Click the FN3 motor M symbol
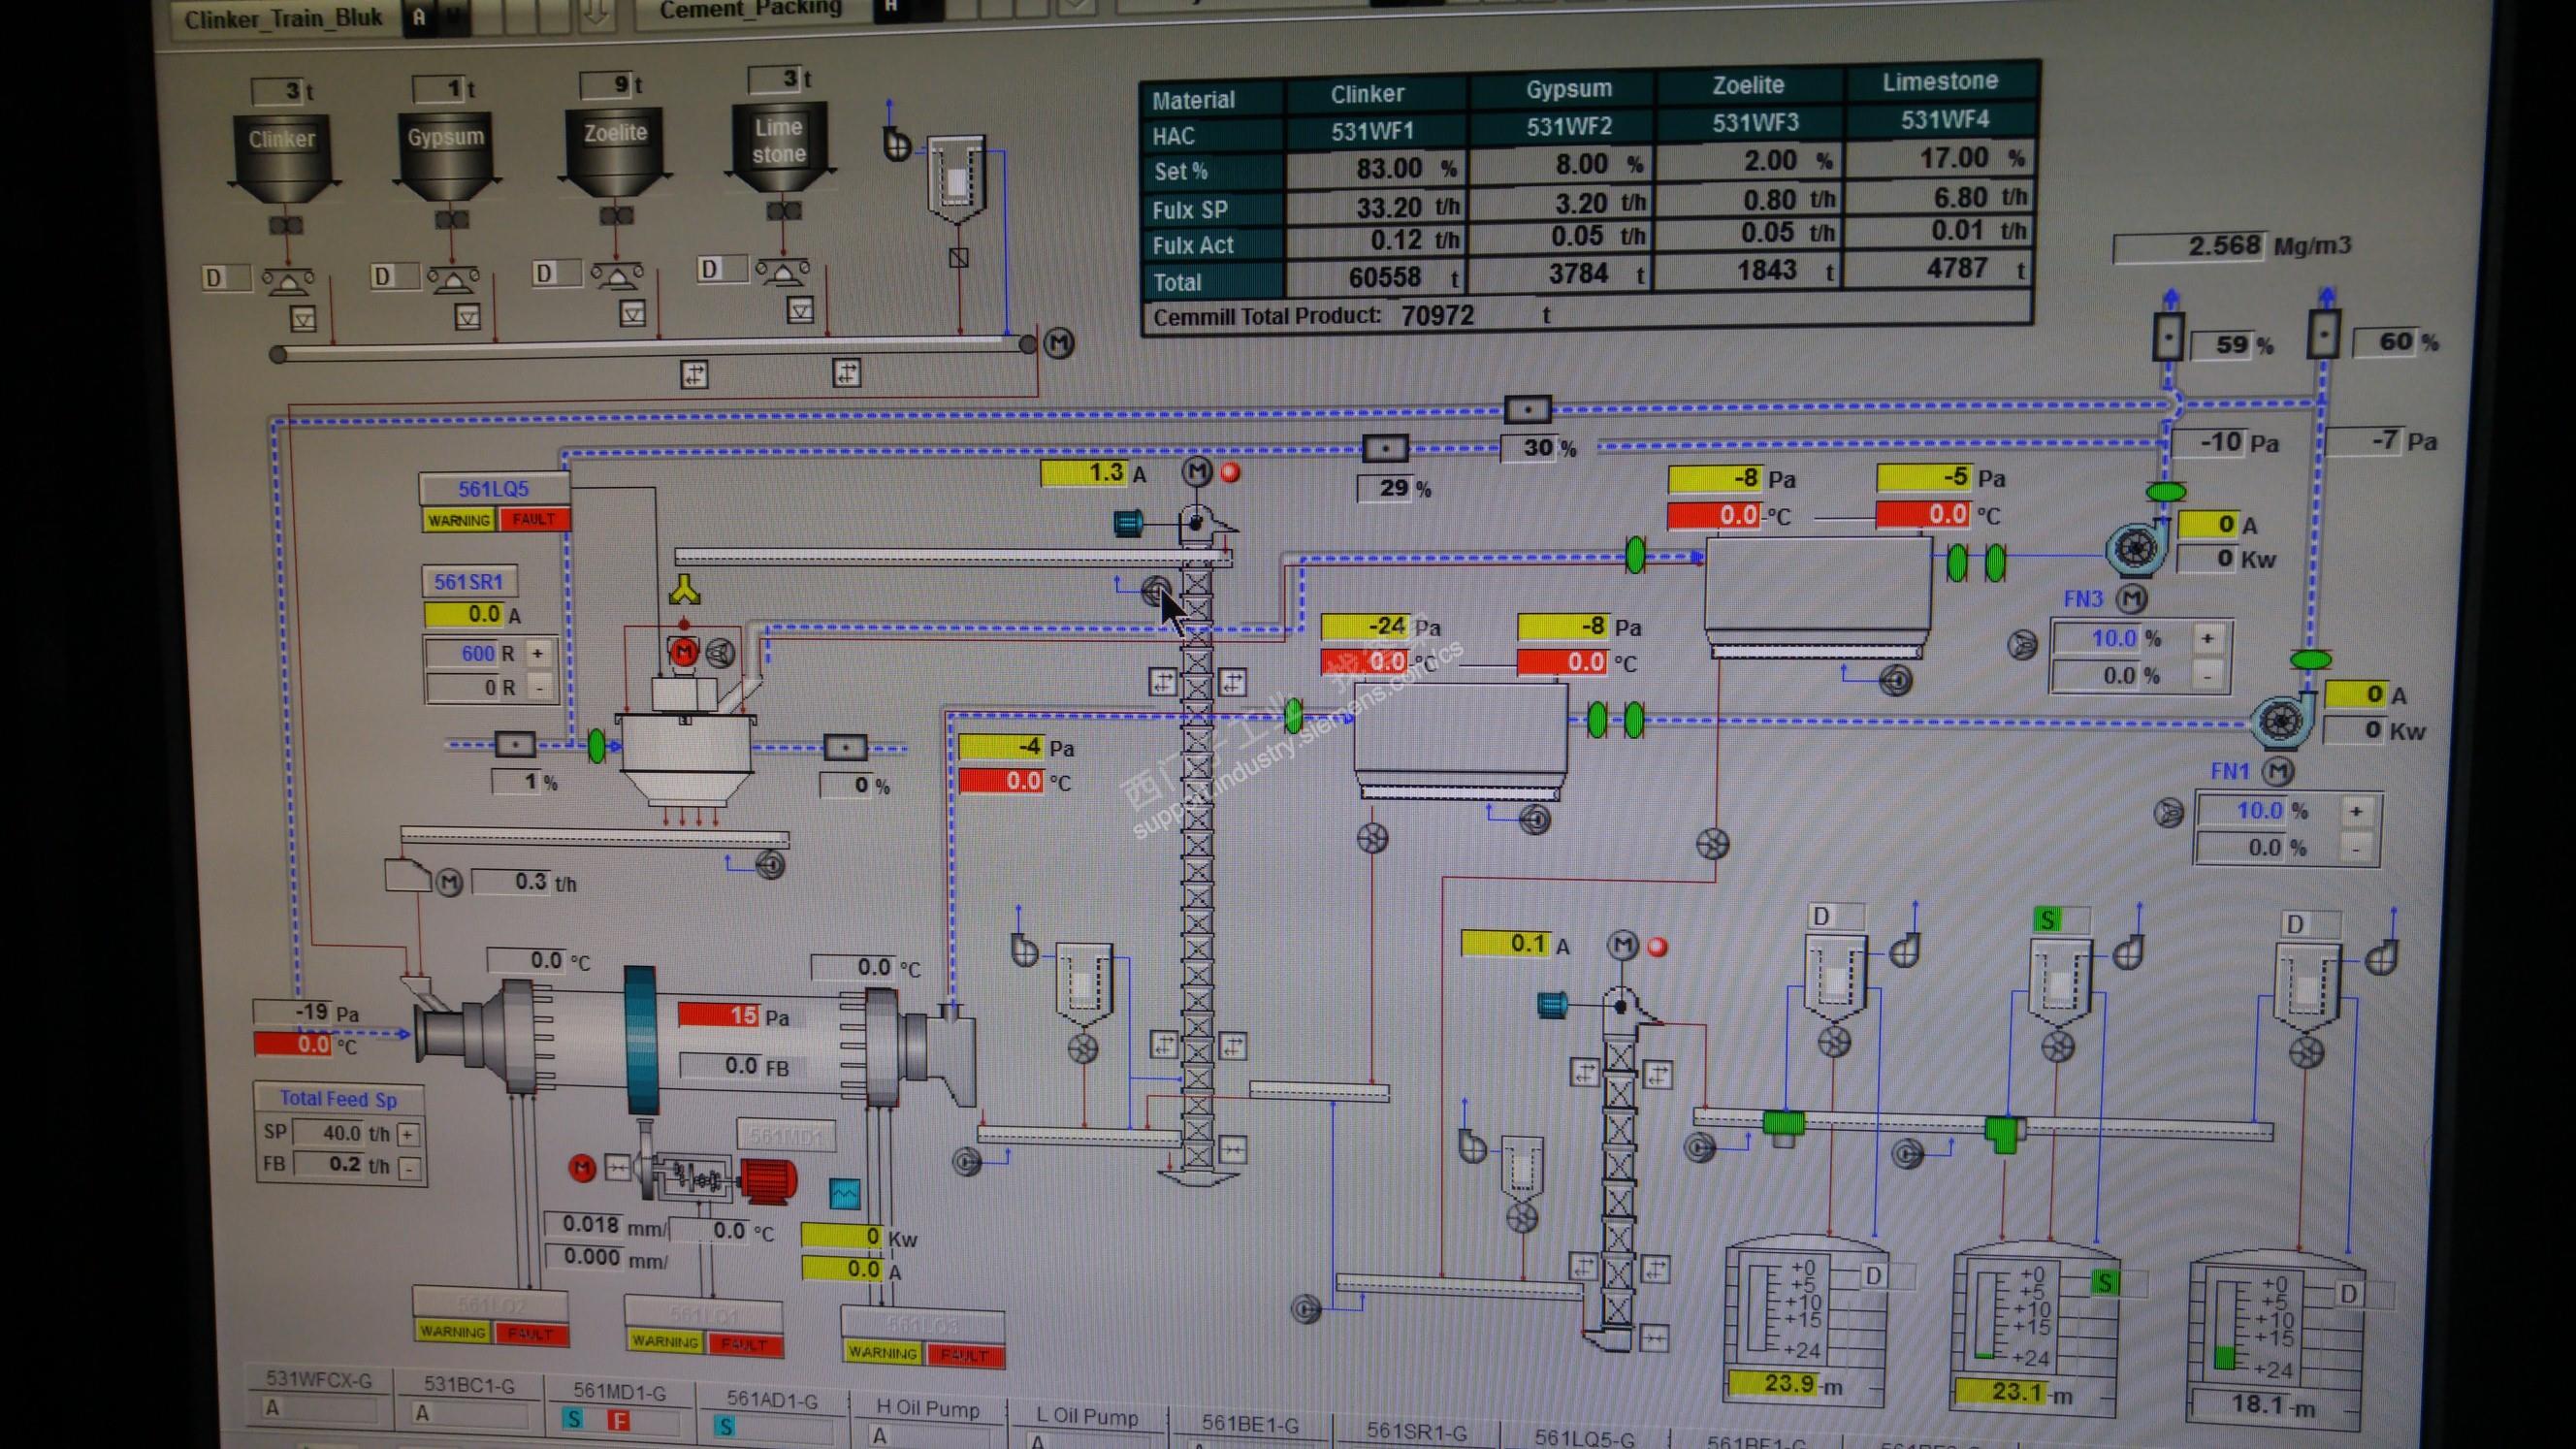 [x=2132, y=599]
